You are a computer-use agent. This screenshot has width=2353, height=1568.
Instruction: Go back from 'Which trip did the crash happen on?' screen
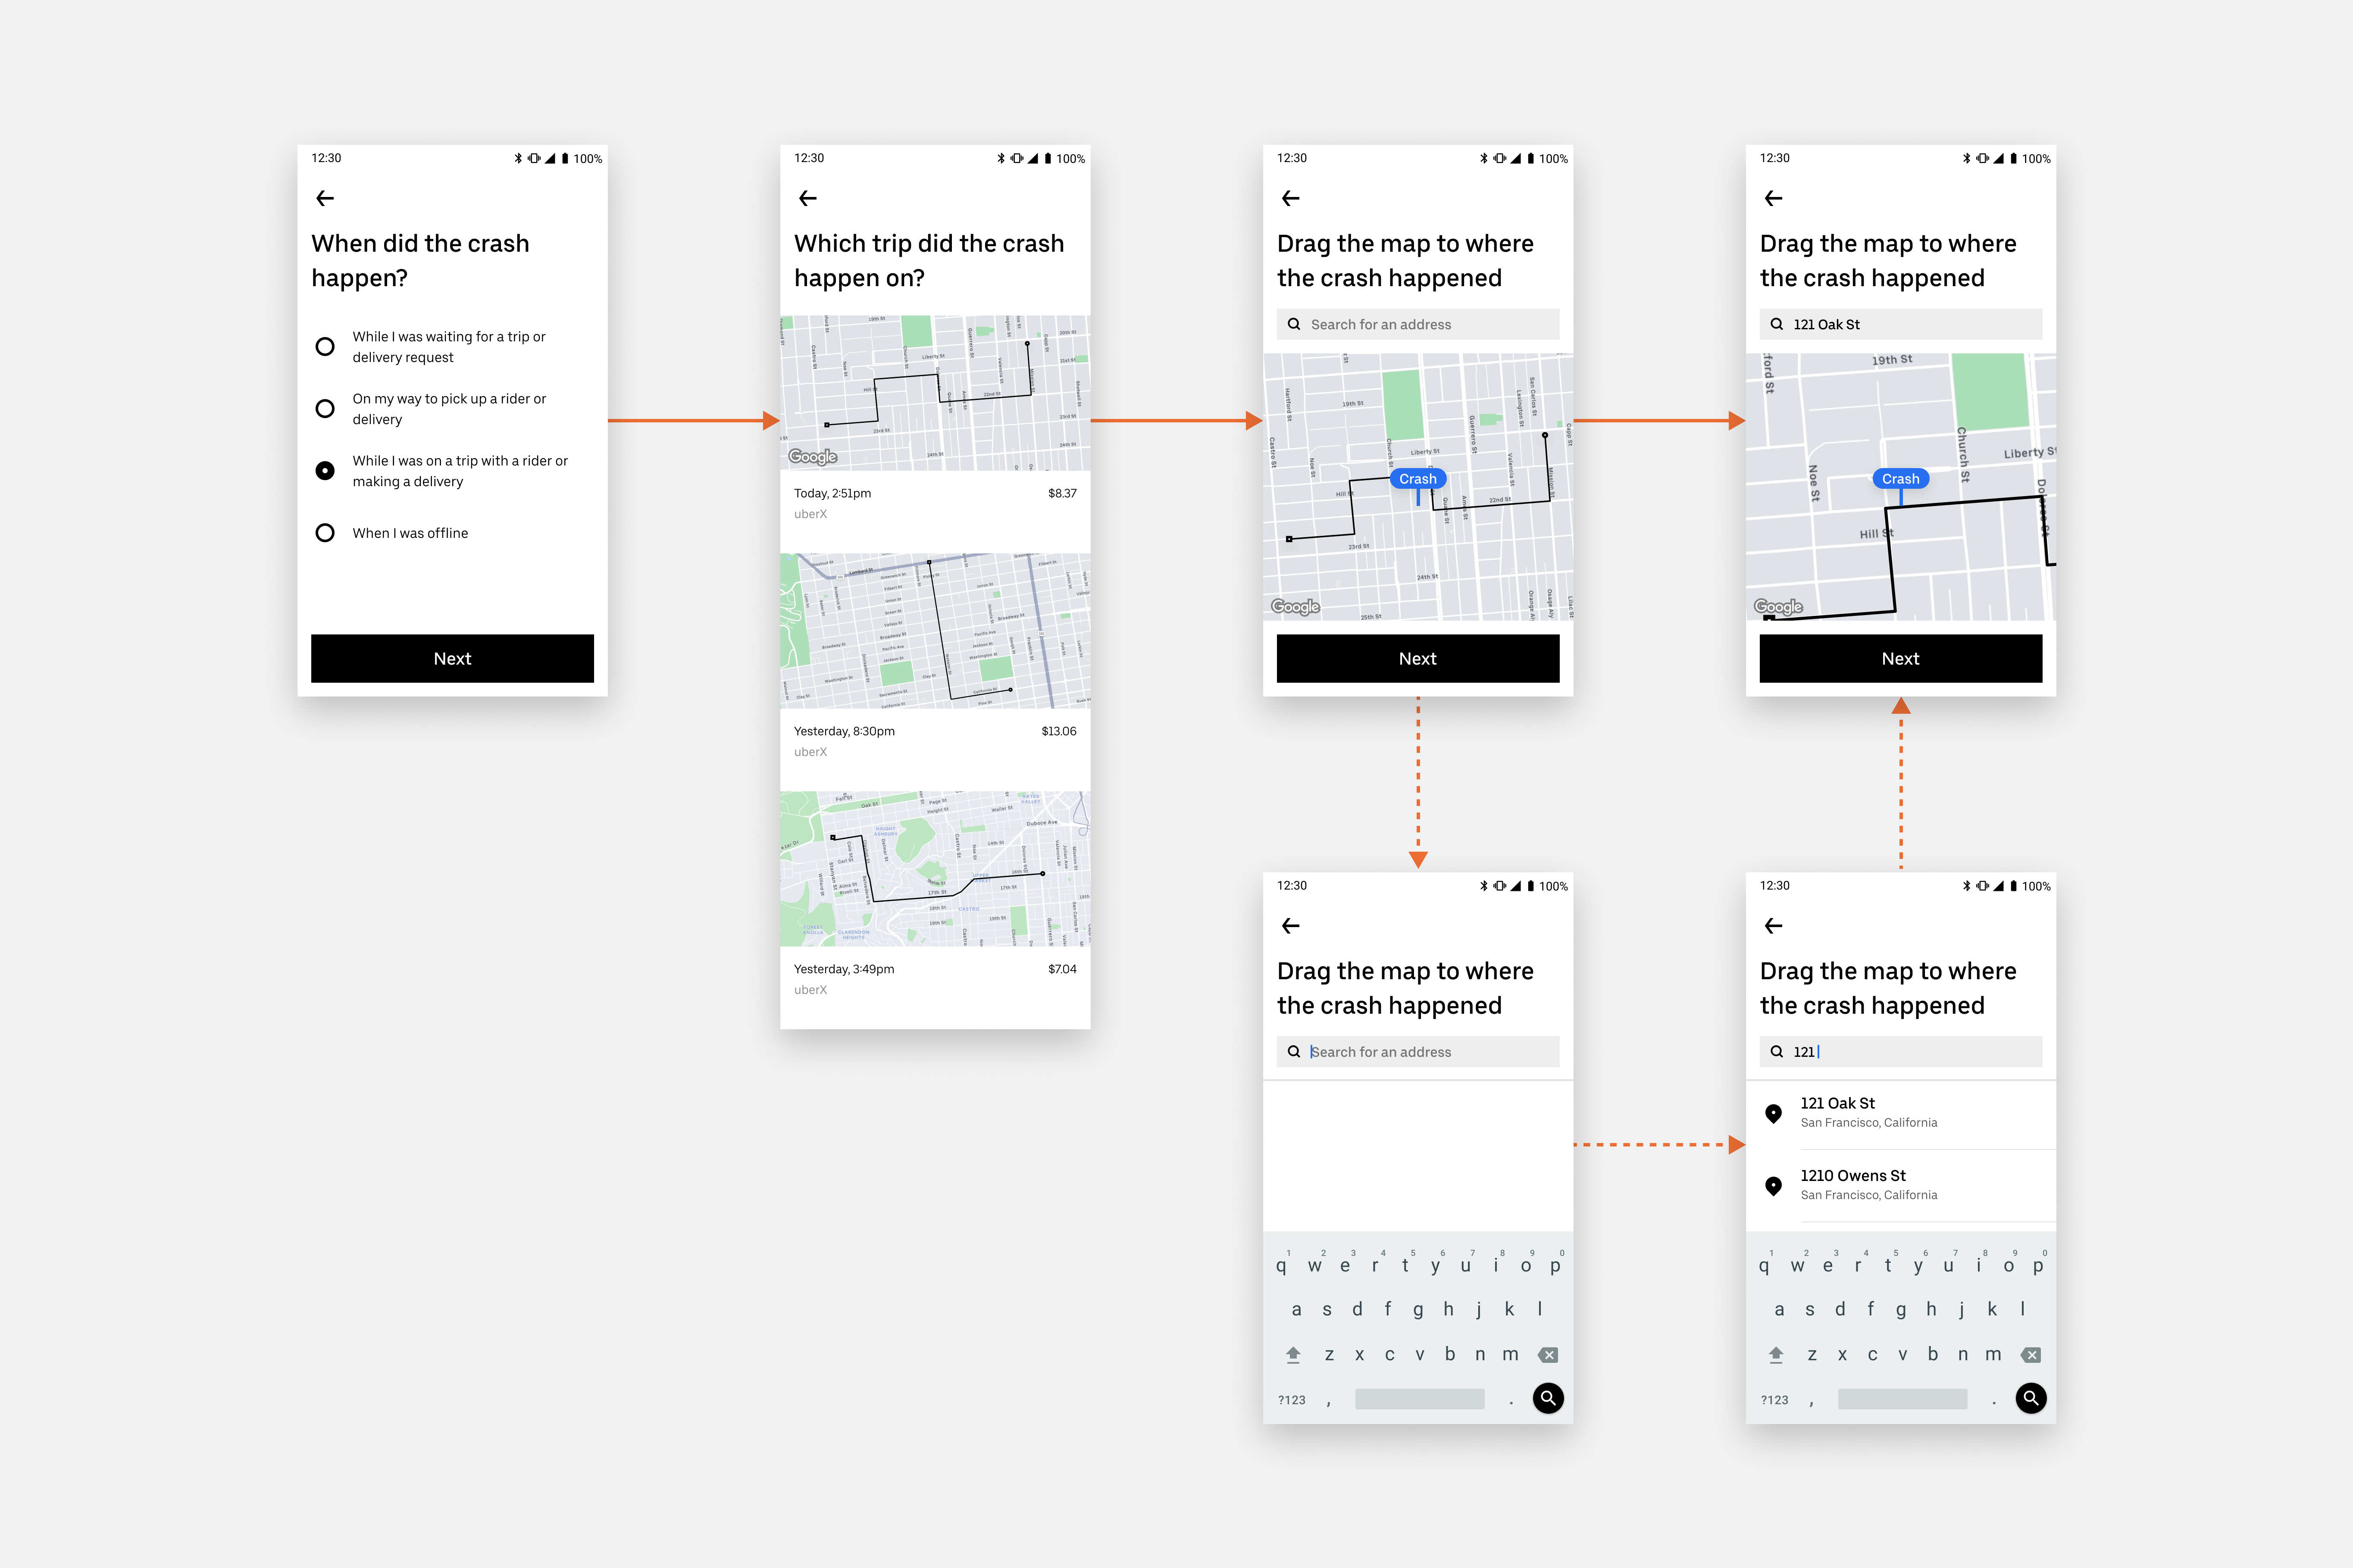[x=808, y=198]
